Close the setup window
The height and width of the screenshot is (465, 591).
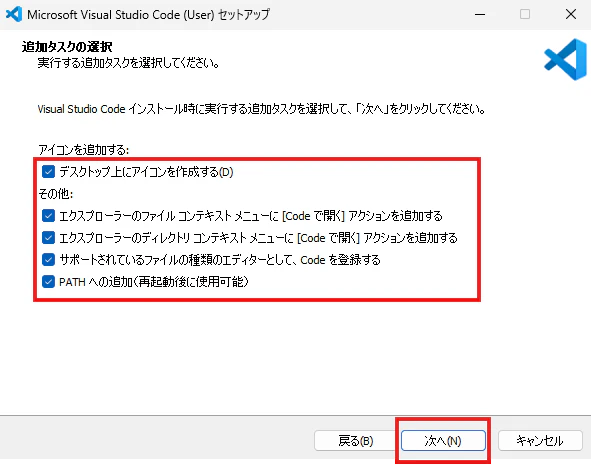click(x=571, y=14)
